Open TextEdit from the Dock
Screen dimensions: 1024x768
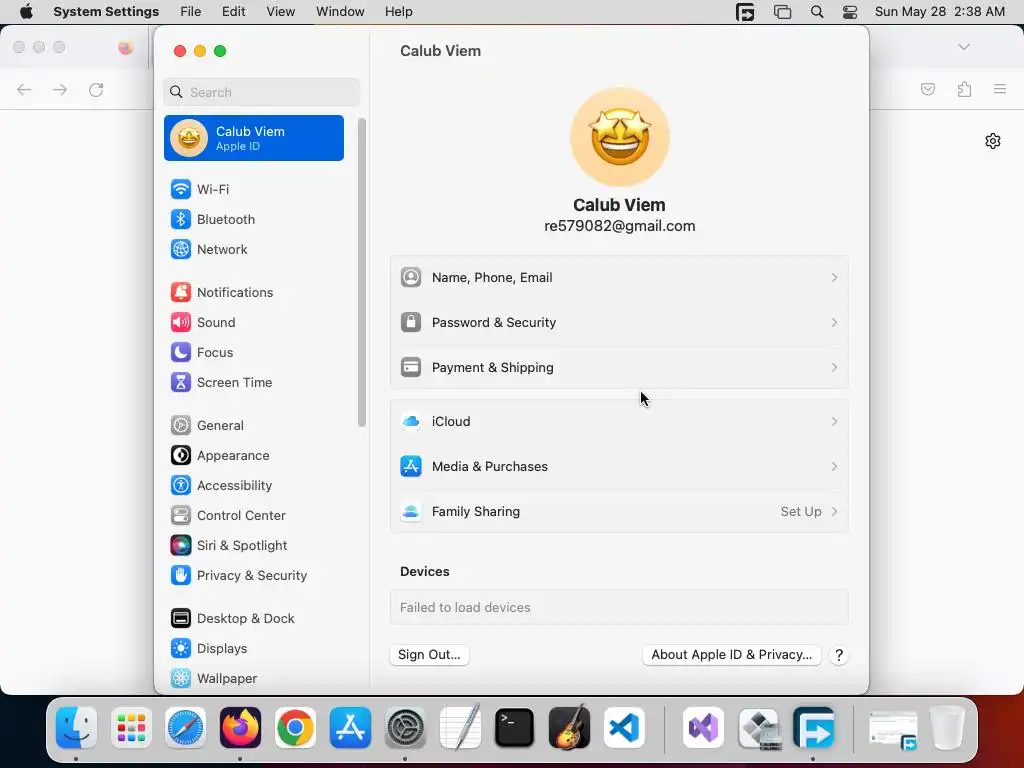[x=460, y=728]
